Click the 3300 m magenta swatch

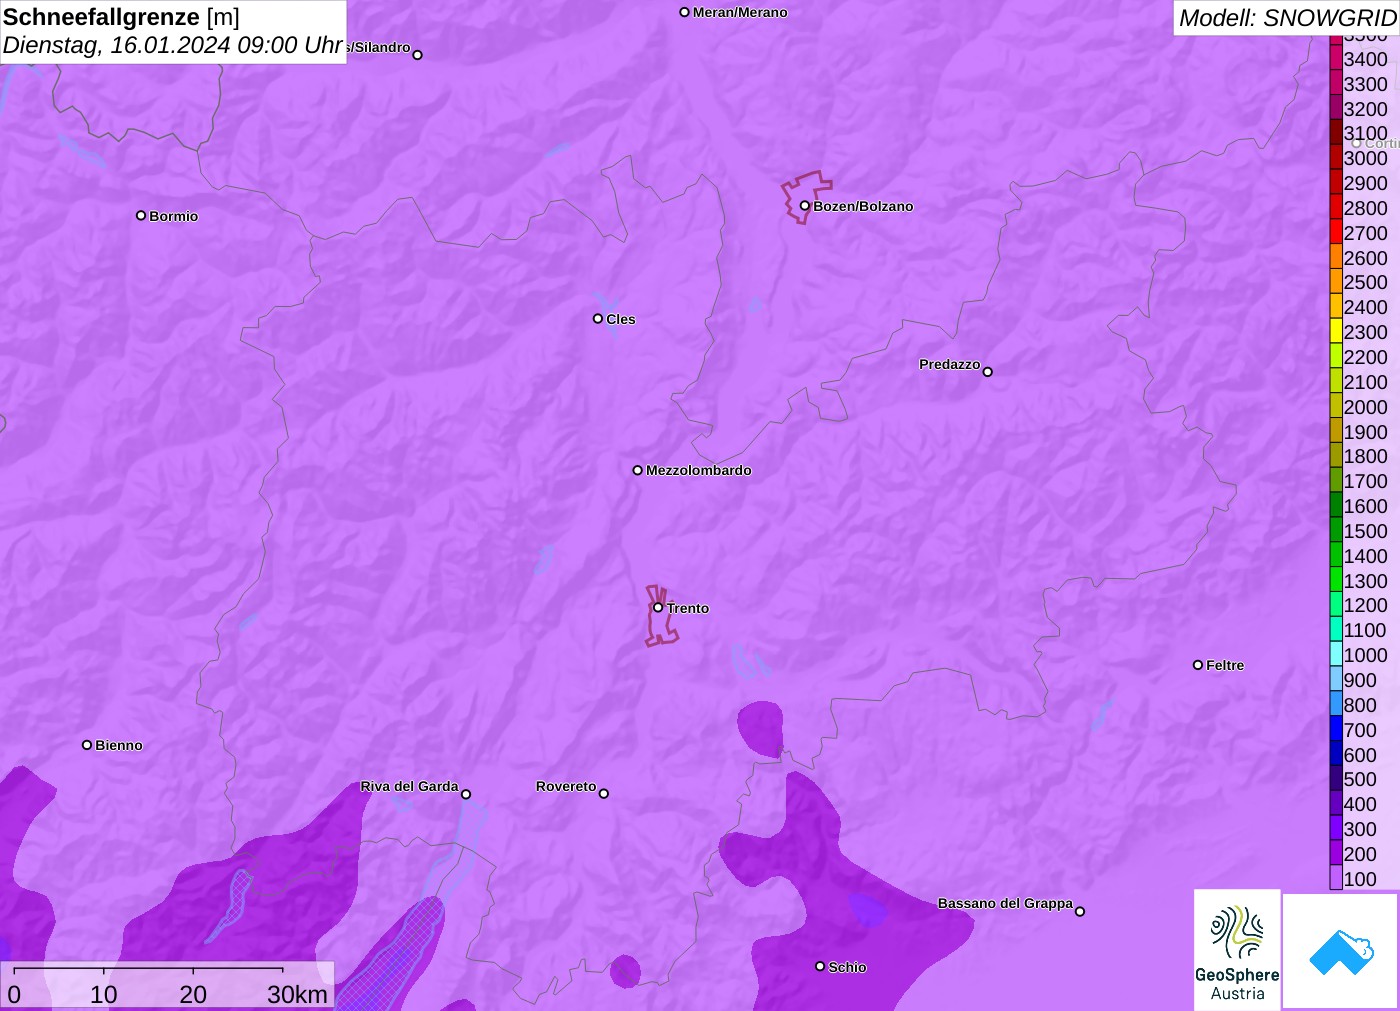1336,83
